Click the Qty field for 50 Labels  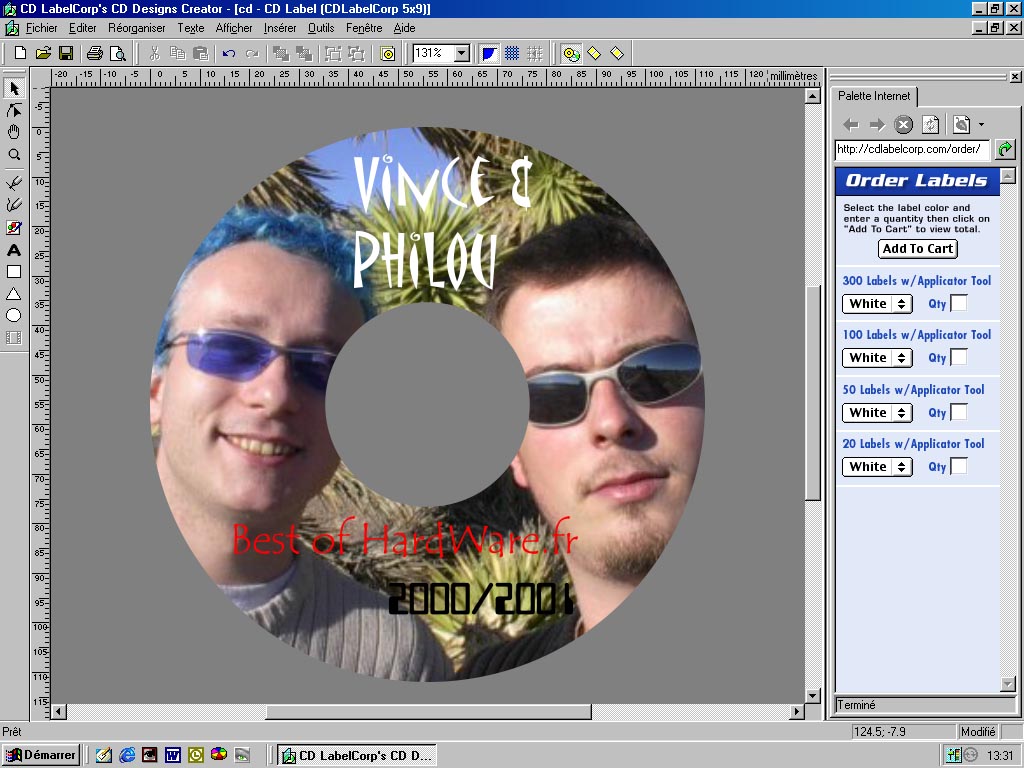(x=959, y=413)
